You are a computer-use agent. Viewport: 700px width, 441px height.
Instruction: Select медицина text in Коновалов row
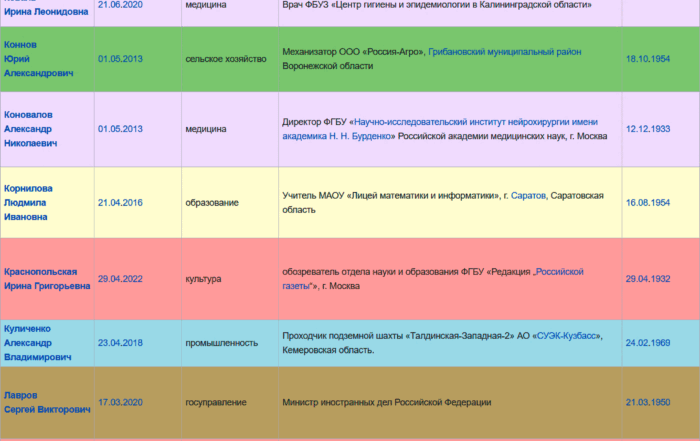(206, 129)
